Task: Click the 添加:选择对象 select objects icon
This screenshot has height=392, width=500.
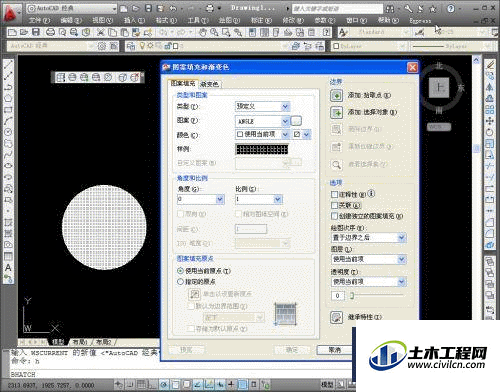Action: click(336, 113)
